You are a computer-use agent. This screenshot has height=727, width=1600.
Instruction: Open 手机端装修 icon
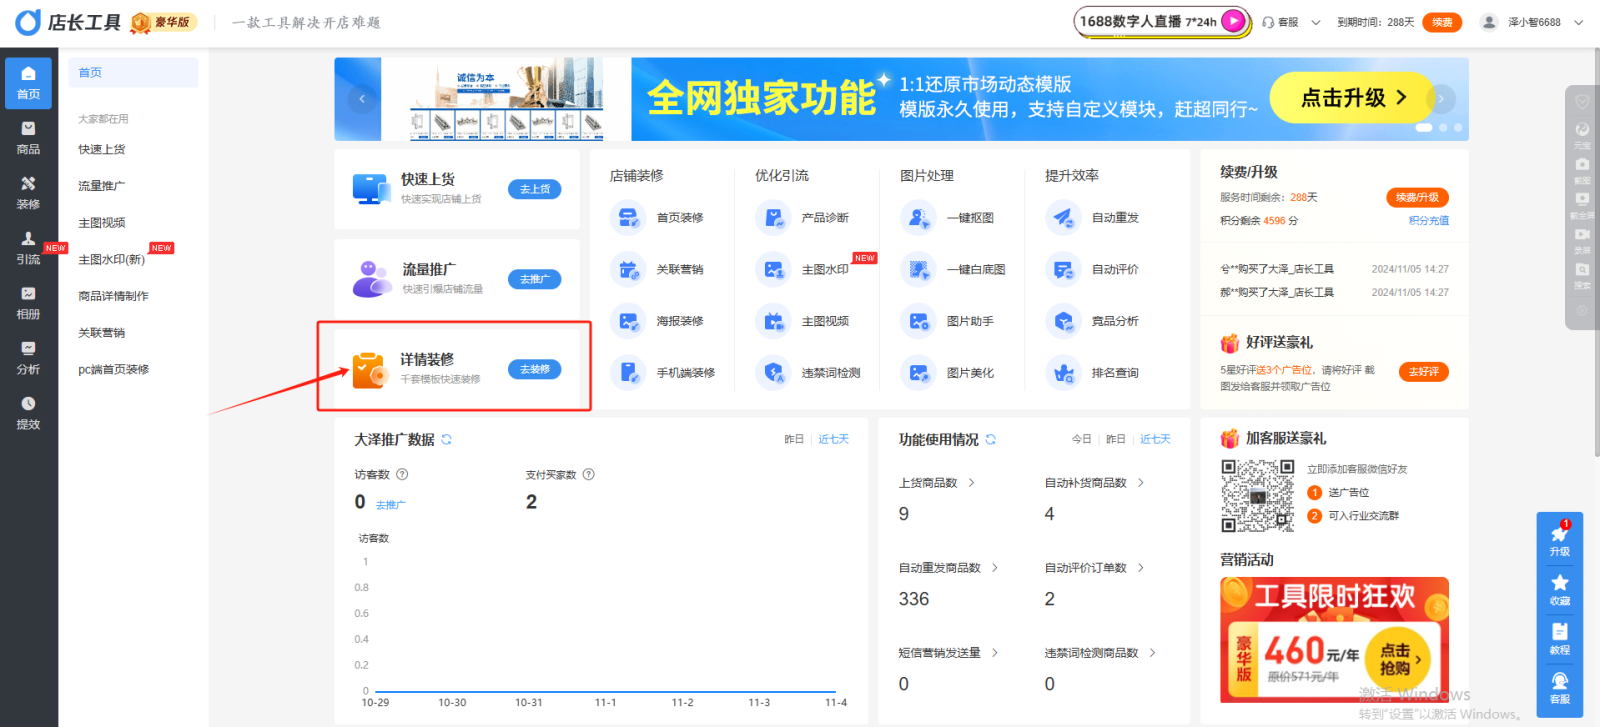(628, 373)
